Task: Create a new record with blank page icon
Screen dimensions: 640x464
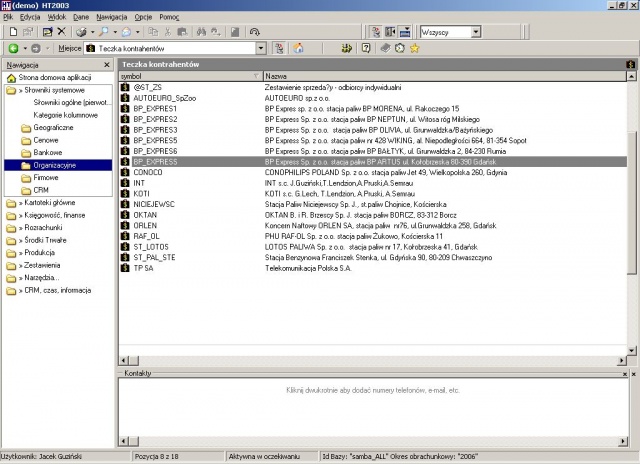Action: 13,32
